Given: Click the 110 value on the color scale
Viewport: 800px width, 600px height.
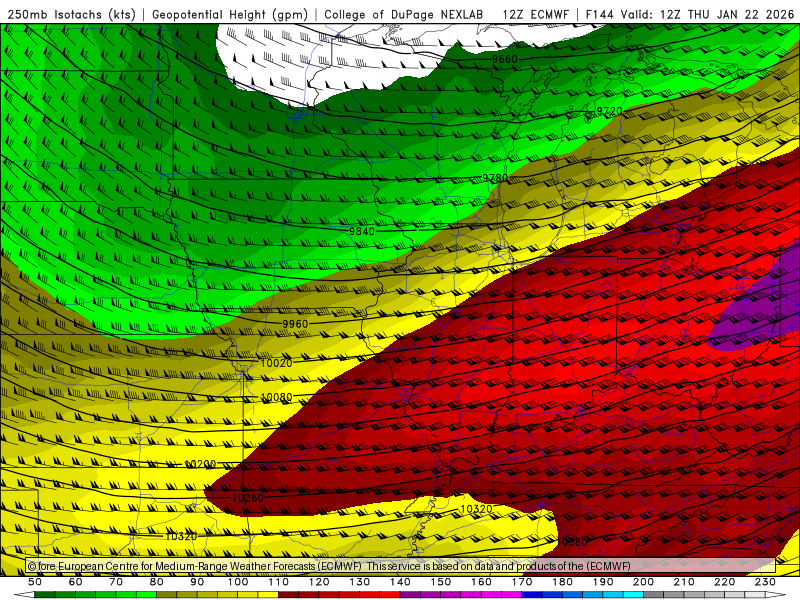Looking at the screenshot, I should point(279,582).
